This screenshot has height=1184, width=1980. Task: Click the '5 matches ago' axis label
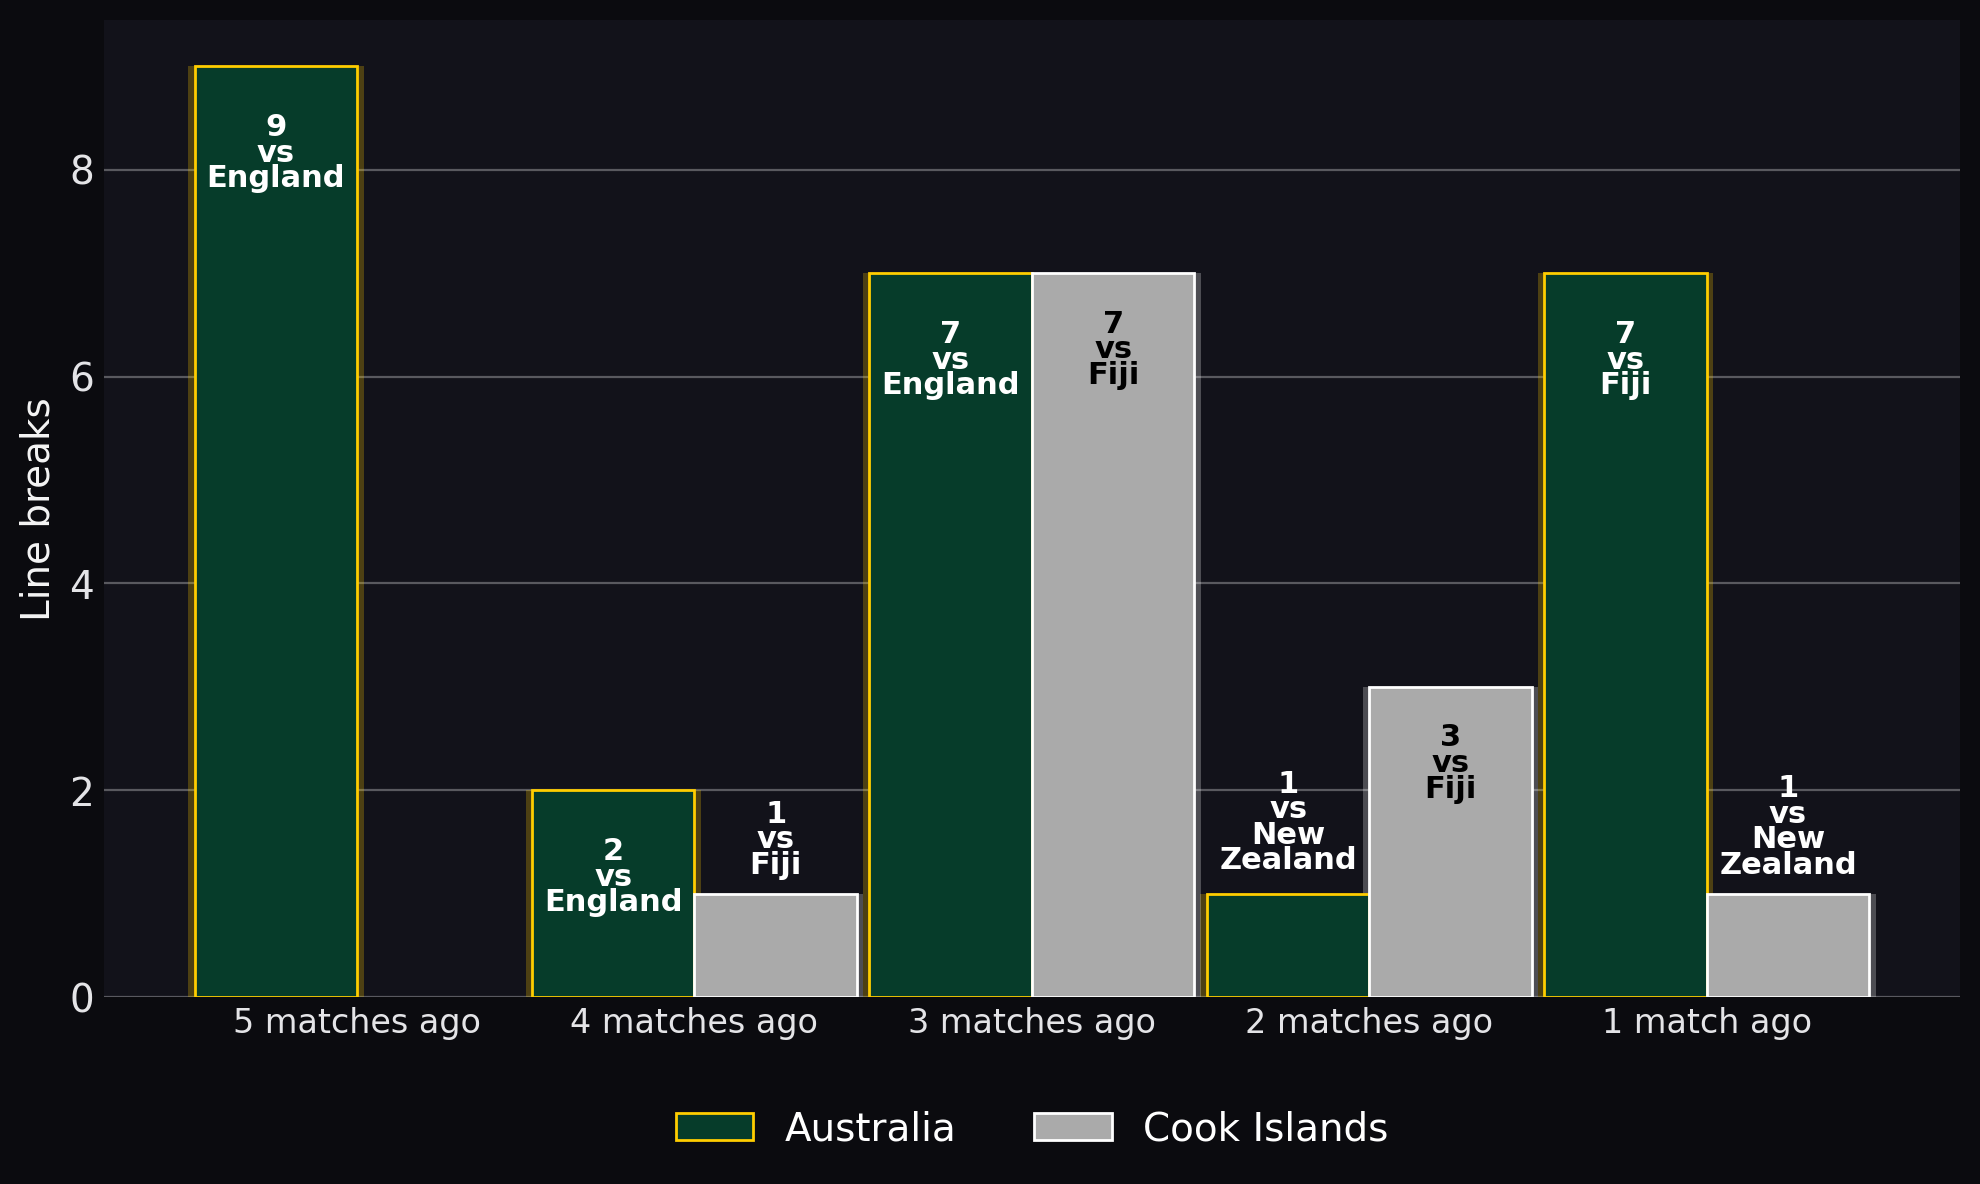tap(357, 1022)
